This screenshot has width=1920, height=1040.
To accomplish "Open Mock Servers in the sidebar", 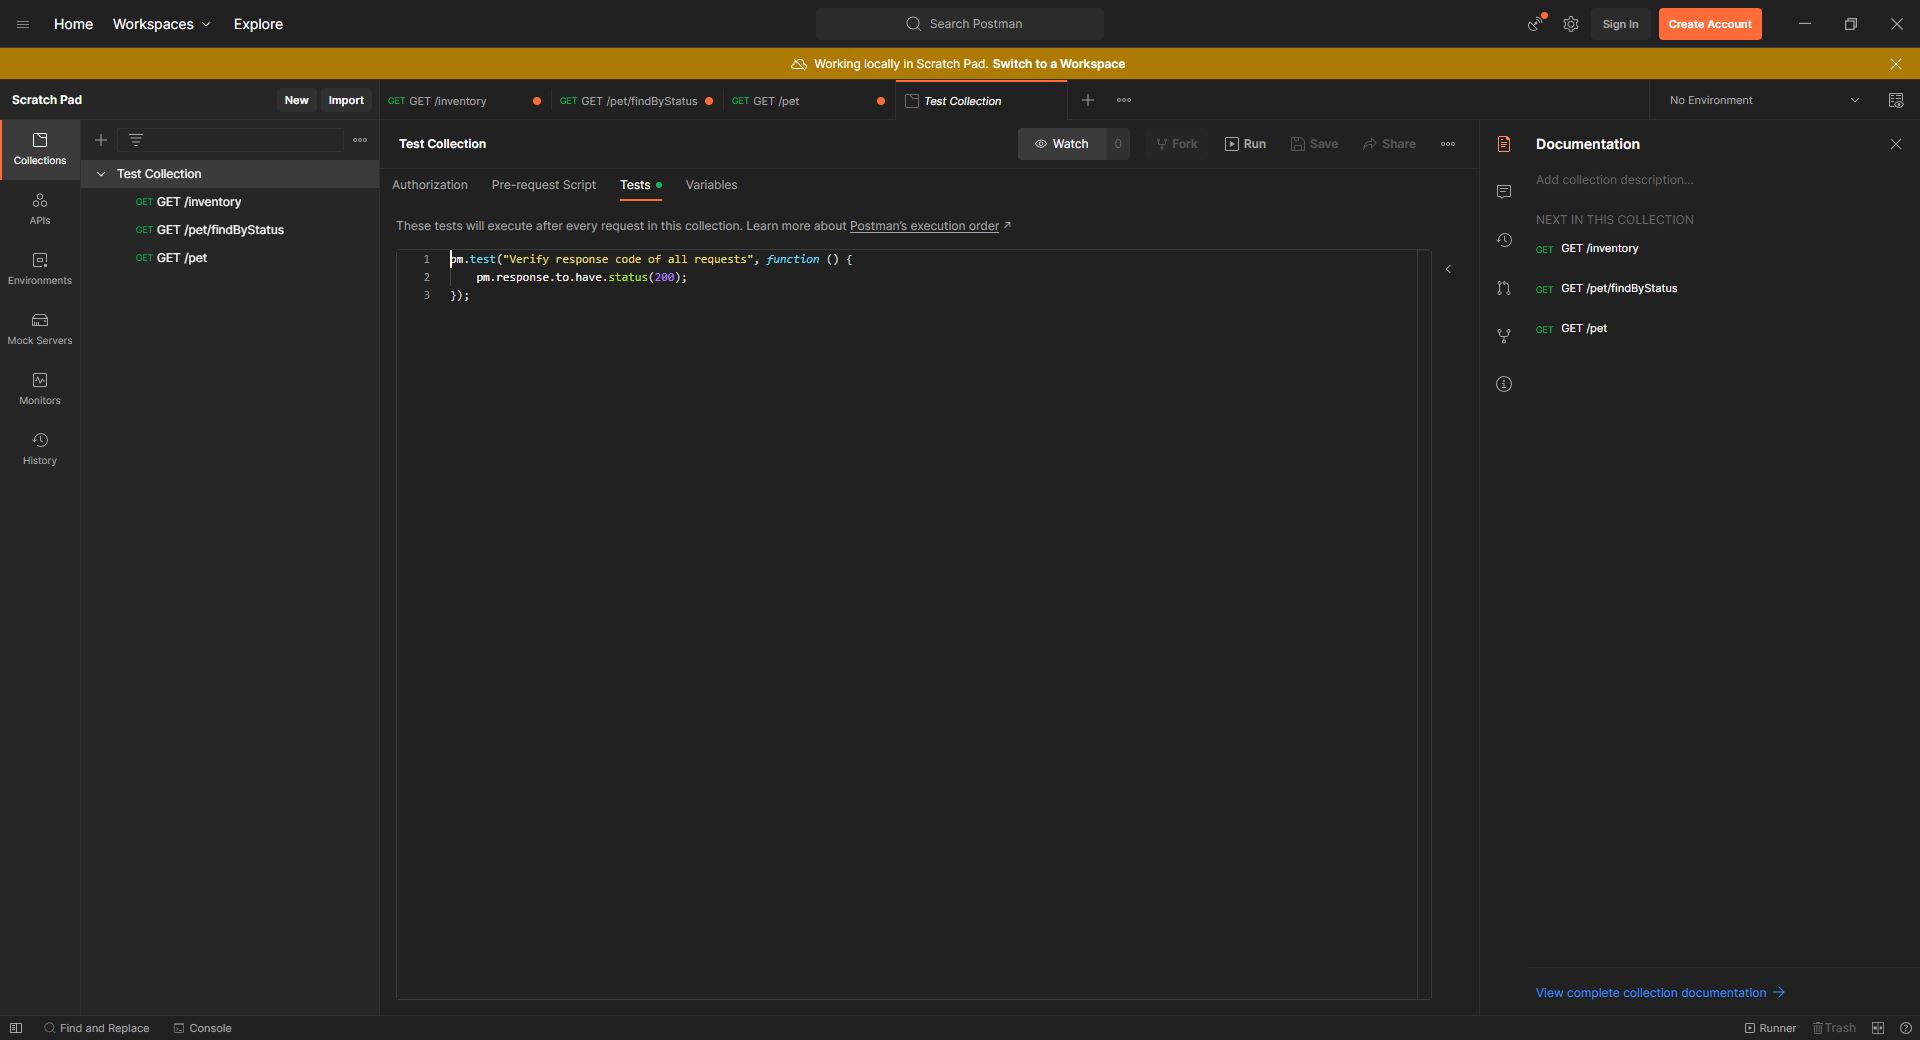I will tap(40, 329).
